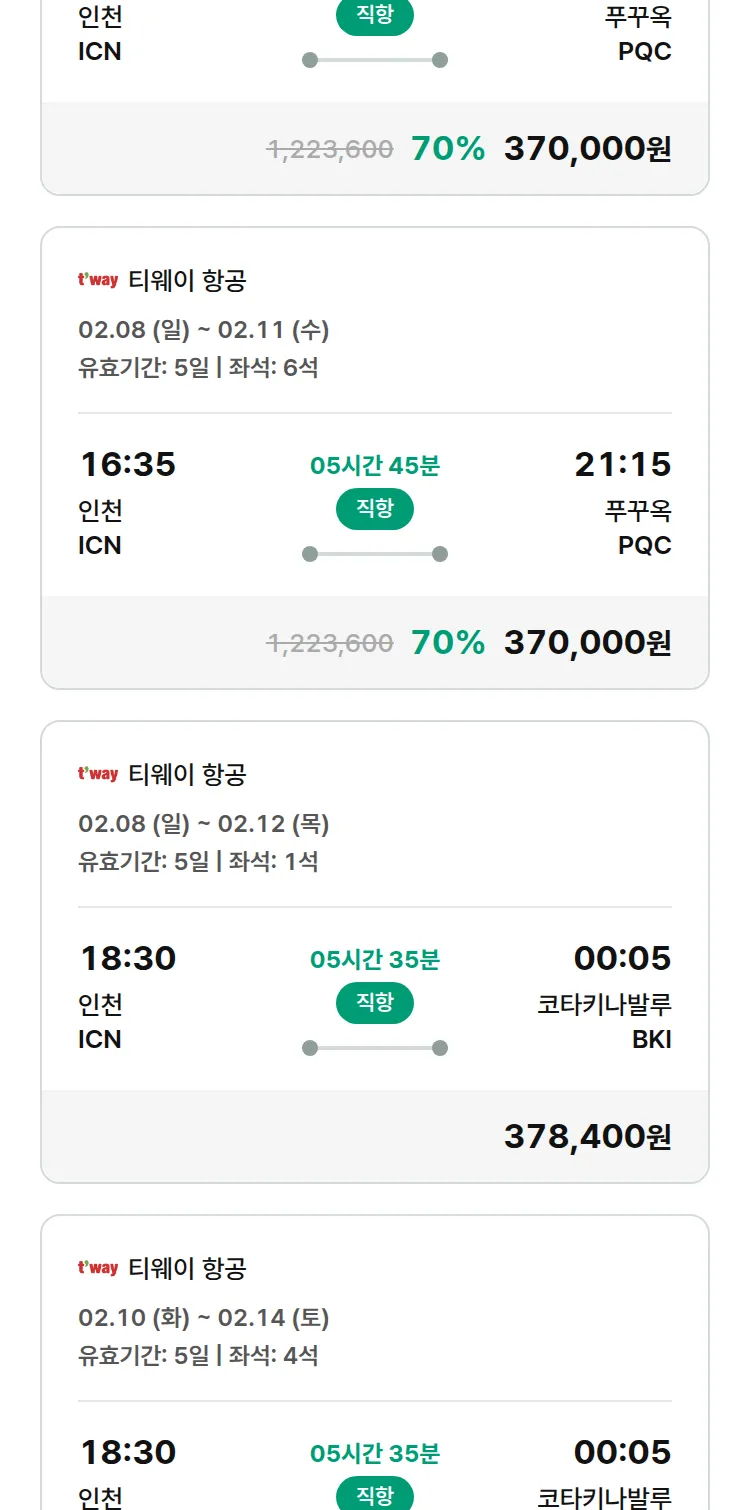Click the 16:35 departure time
This screenshot has height=1510, width=750.
pos(128,465)
